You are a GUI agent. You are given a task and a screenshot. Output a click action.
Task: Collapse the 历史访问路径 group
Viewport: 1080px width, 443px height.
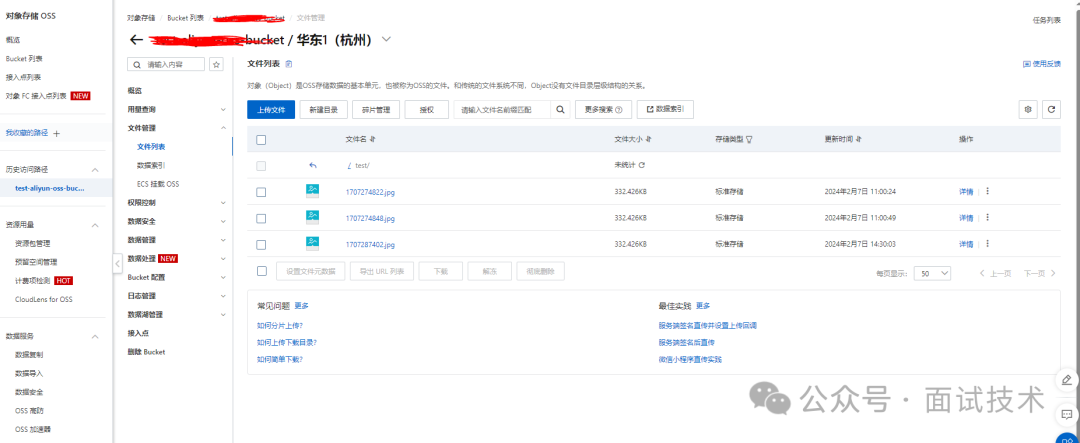tap(95, 169)
